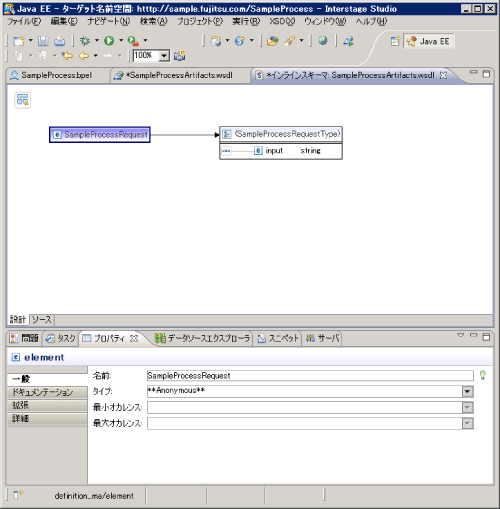Click the Back navigation arrow icon
Image resolution: width=500 pixels, height=509 pixels.
(x=84, y=56)
